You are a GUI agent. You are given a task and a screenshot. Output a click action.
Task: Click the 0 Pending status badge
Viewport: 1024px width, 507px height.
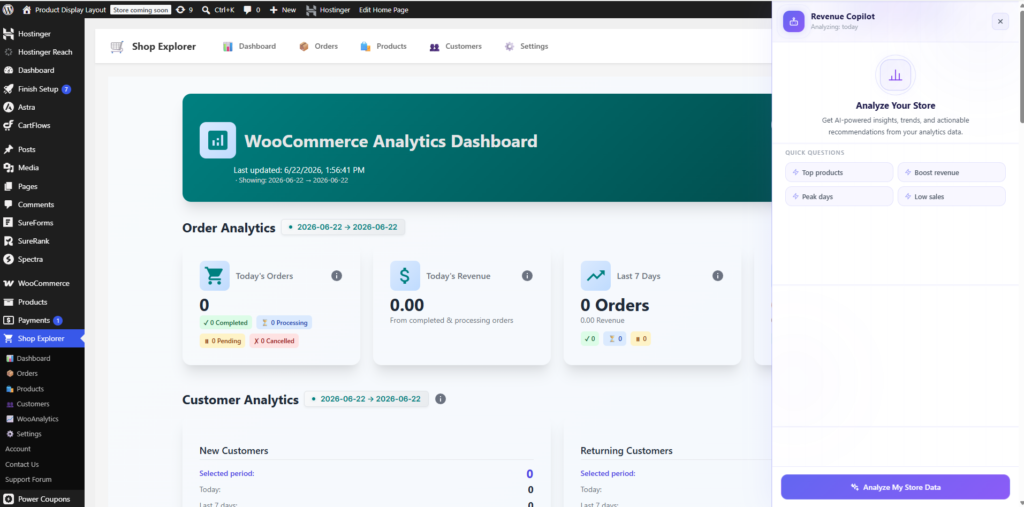coord(222,340)
